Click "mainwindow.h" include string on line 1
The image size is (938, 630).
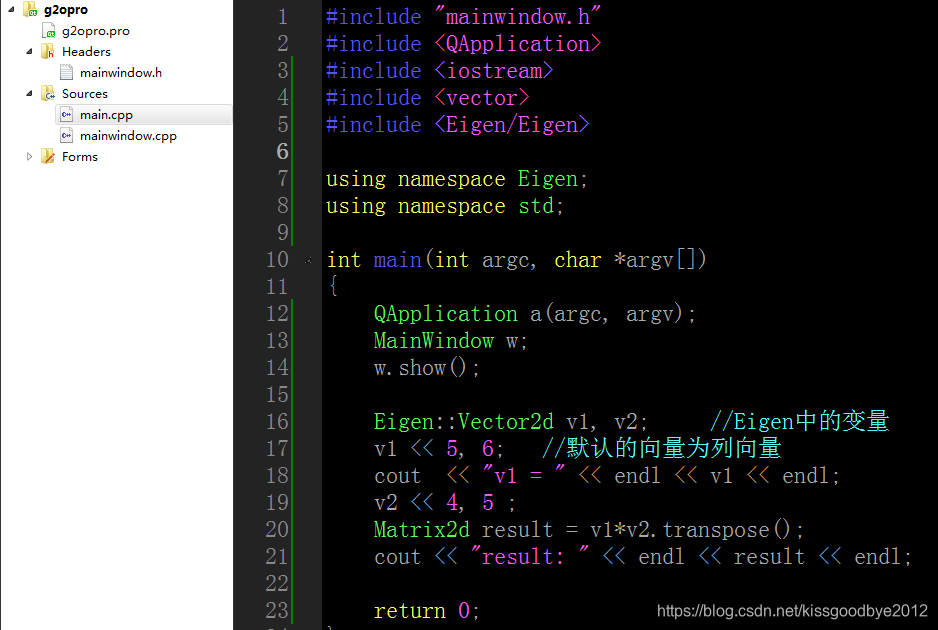[x=517, y=16]
